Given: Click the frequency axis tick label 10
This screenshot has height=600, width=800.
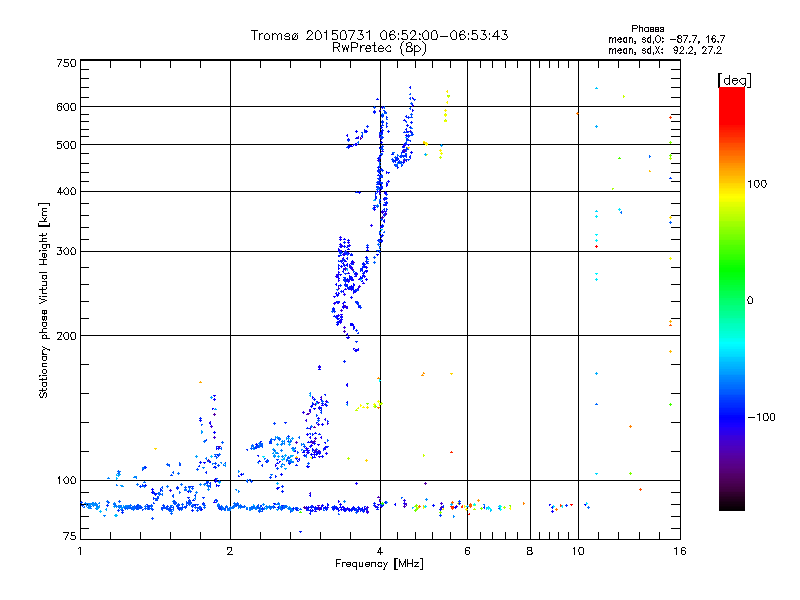Looking at the screenshot, I should point(578,551).
